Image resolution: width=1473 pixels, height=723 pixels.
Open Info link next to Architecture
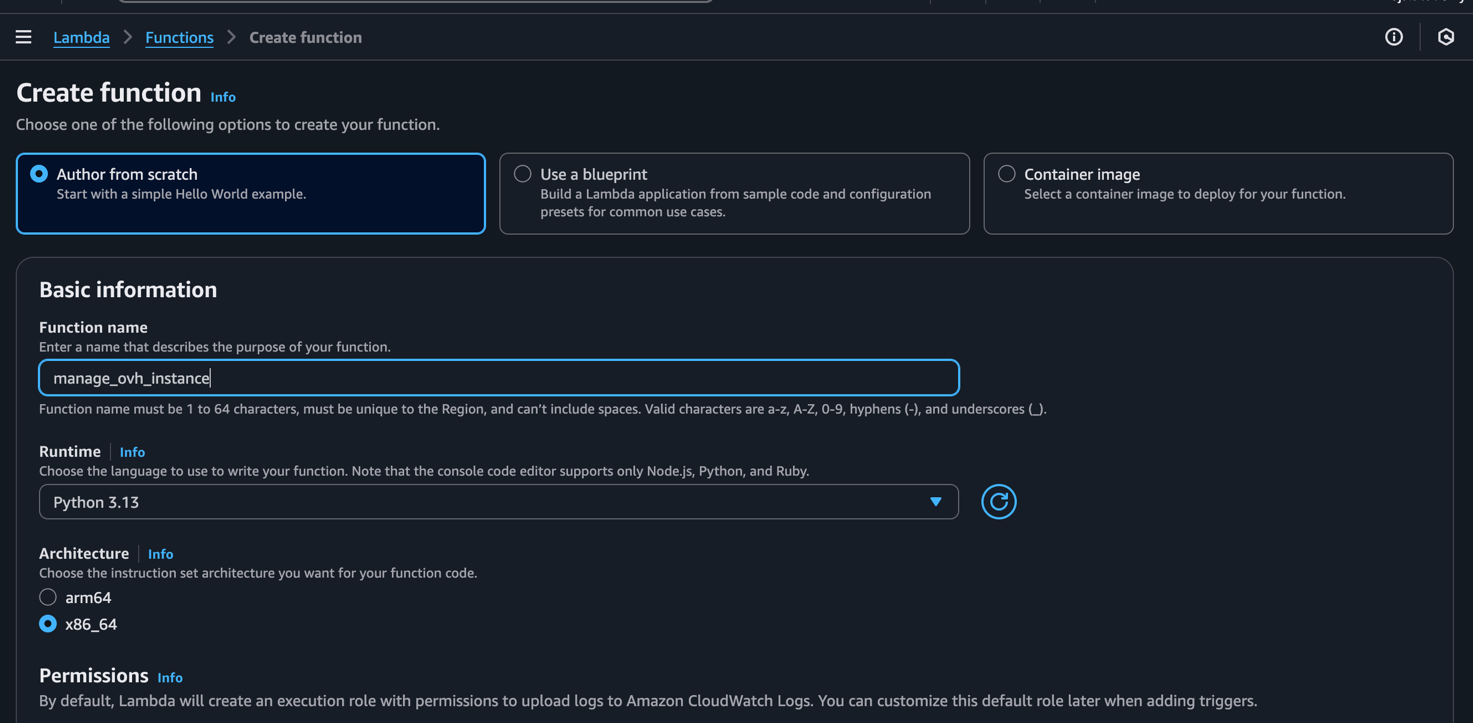[160, 554]
